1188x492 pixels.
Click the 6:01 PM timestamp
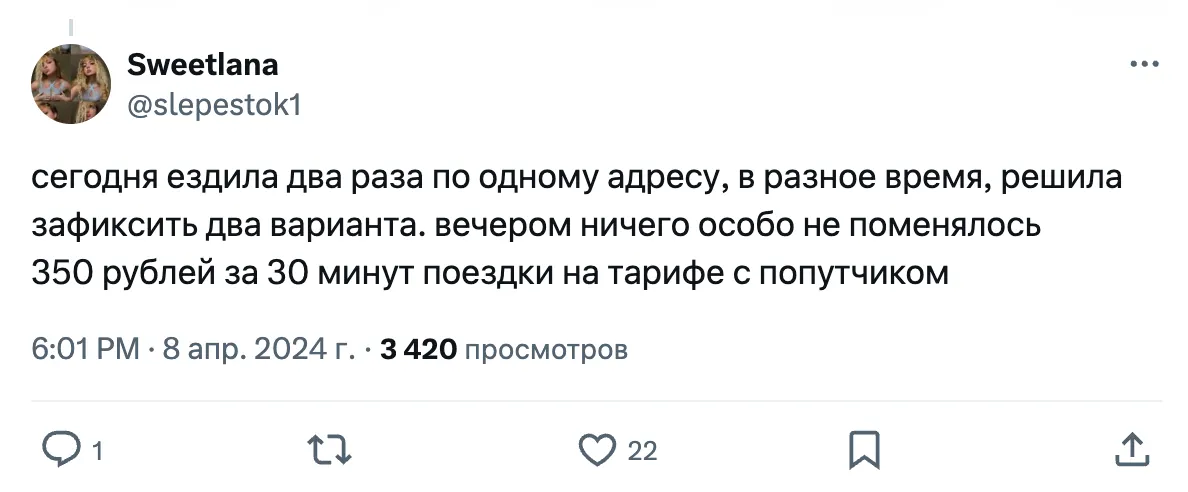click(85, 349)
